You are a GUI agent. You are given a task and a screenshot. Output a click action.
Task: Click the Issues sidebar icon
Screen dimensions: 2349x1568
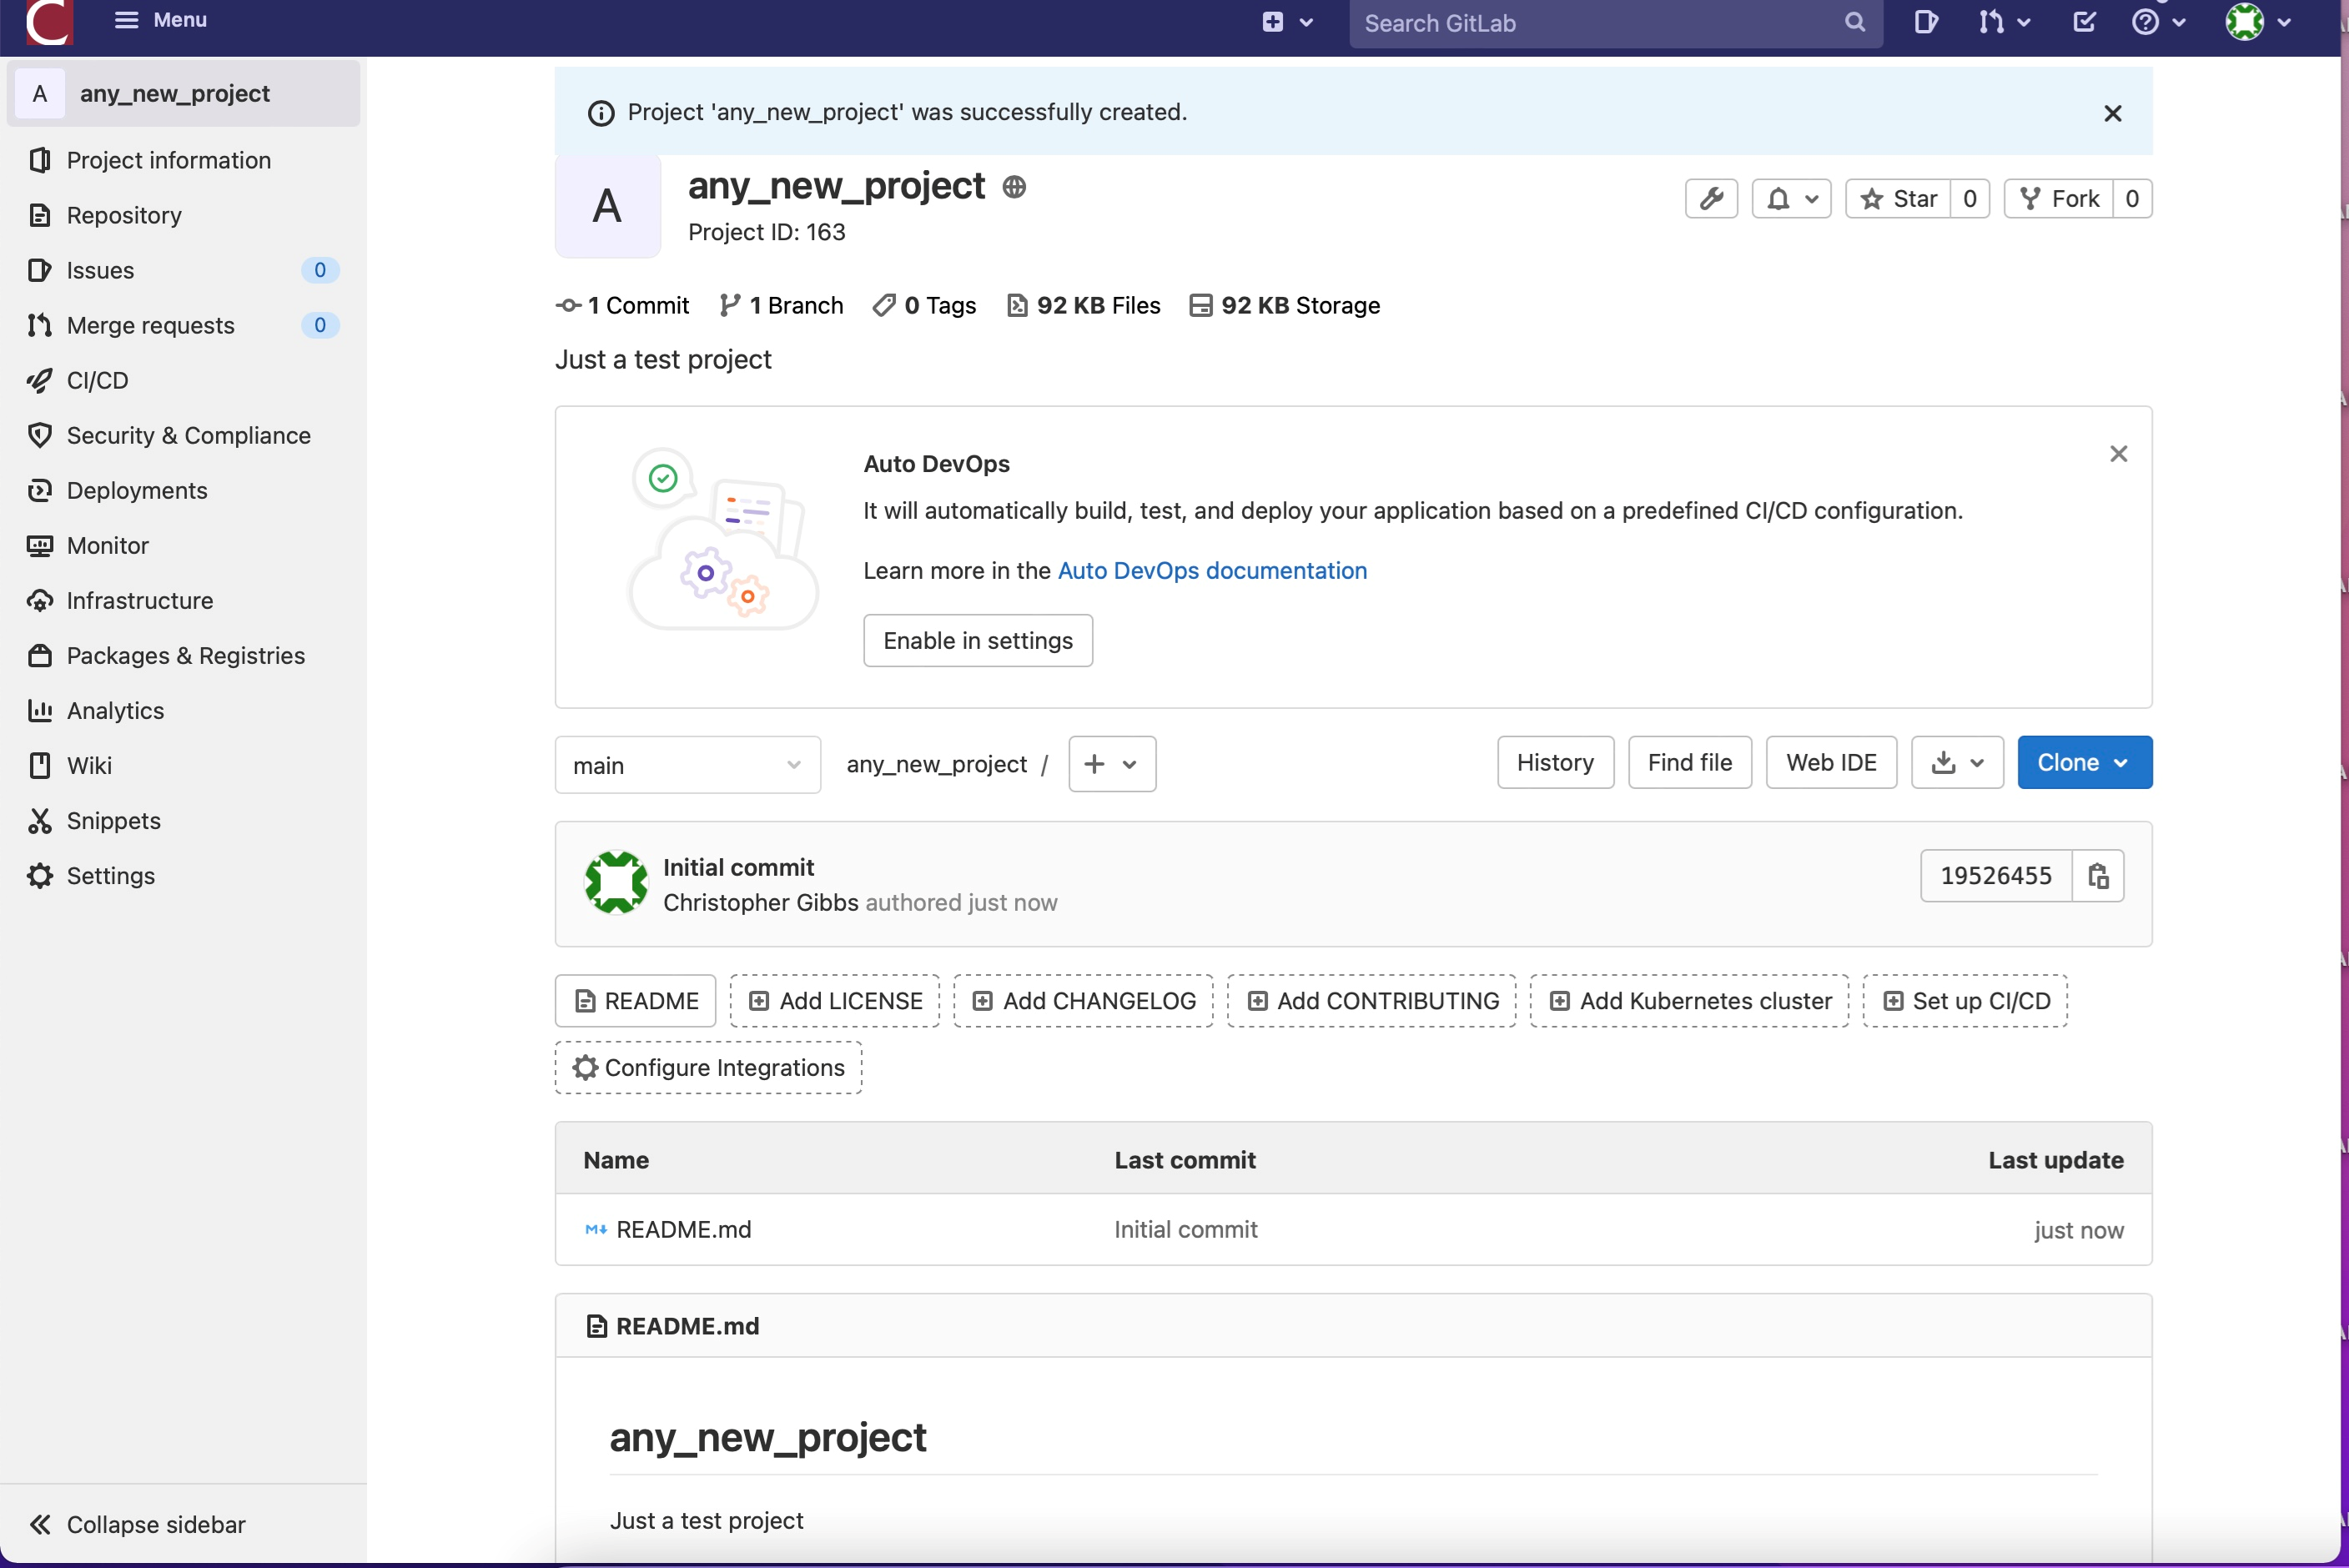40,269
